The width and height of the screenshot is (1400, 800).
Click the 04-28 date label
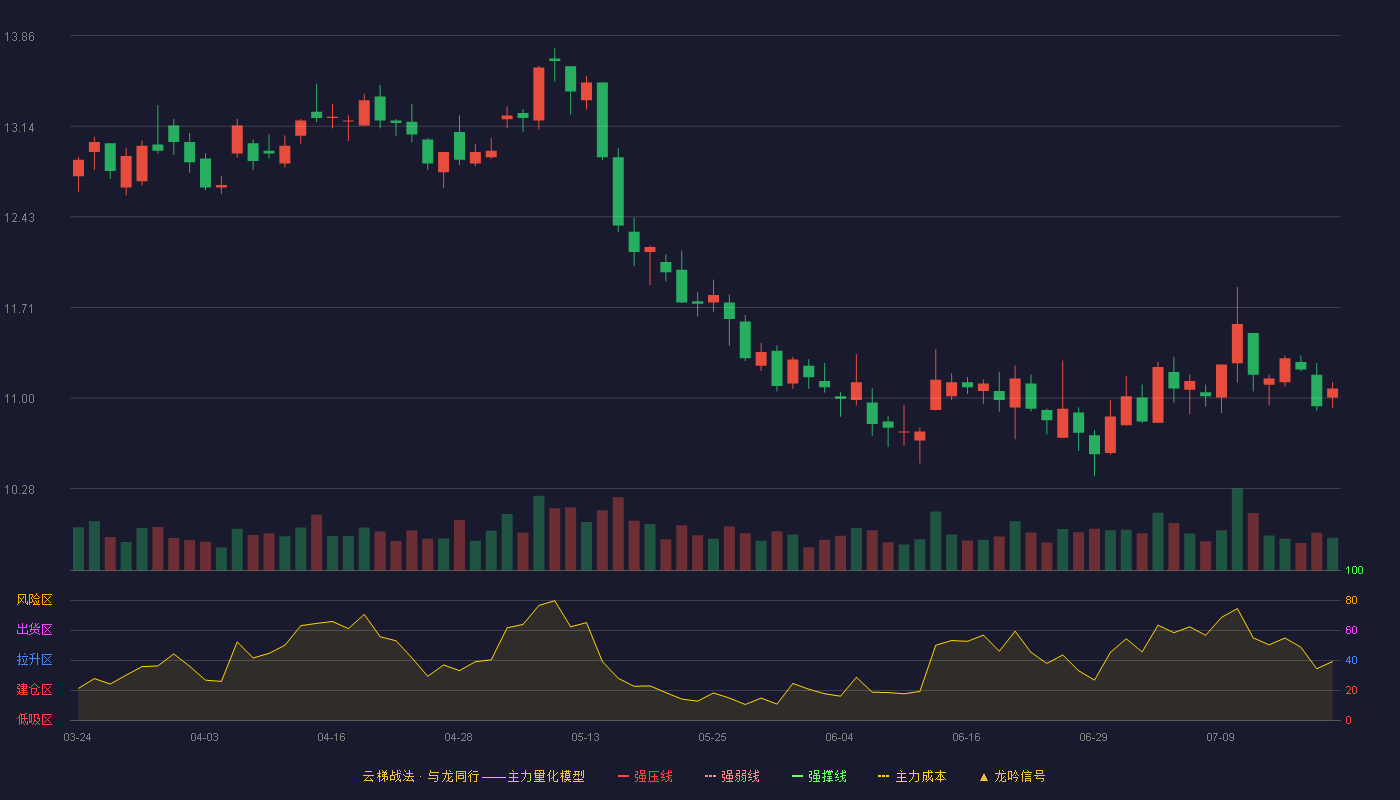(x=458, y=737)
